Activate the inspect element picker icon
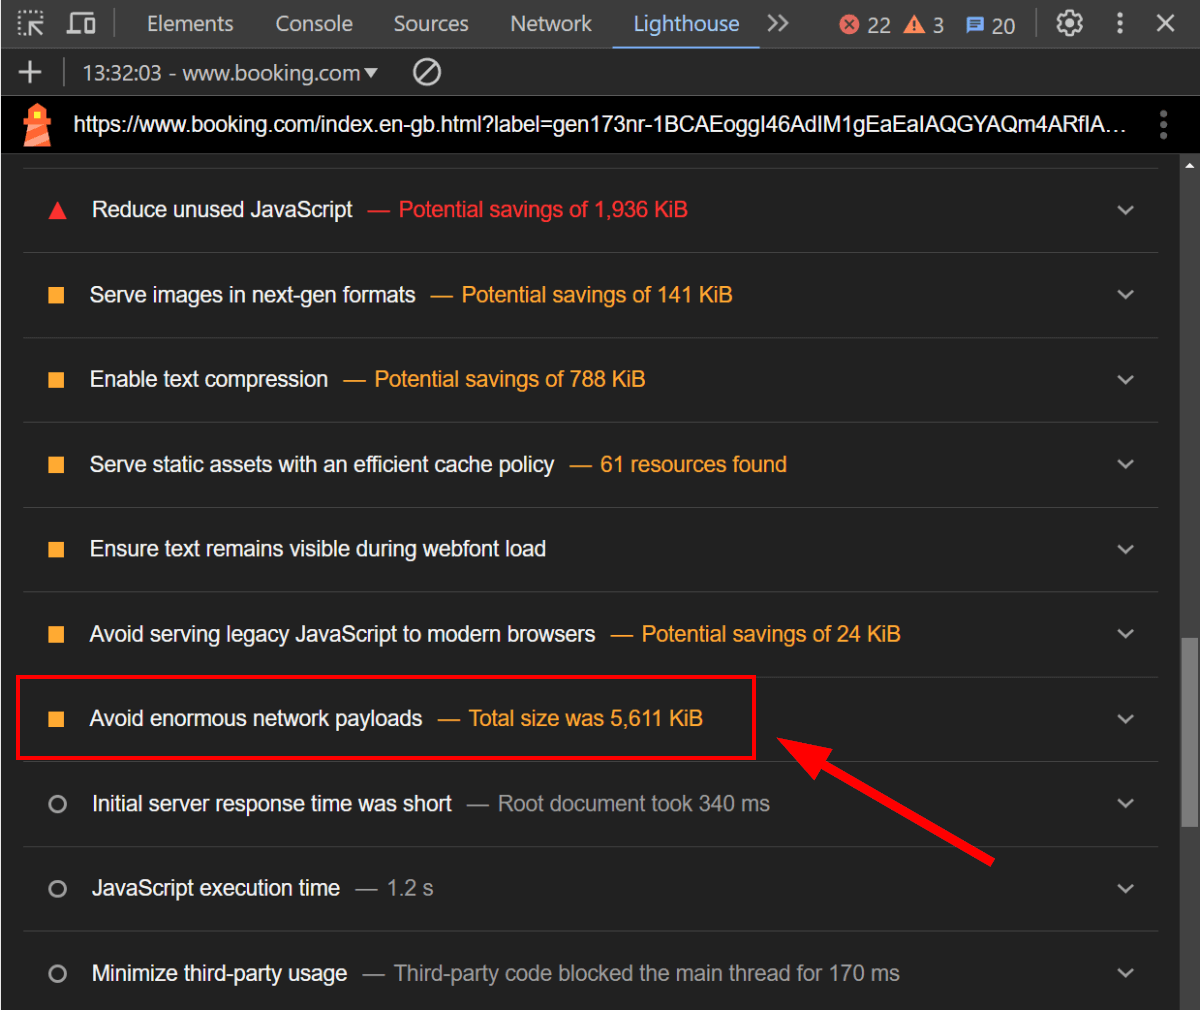The image size is (1200, 1010). pos(31,23)
